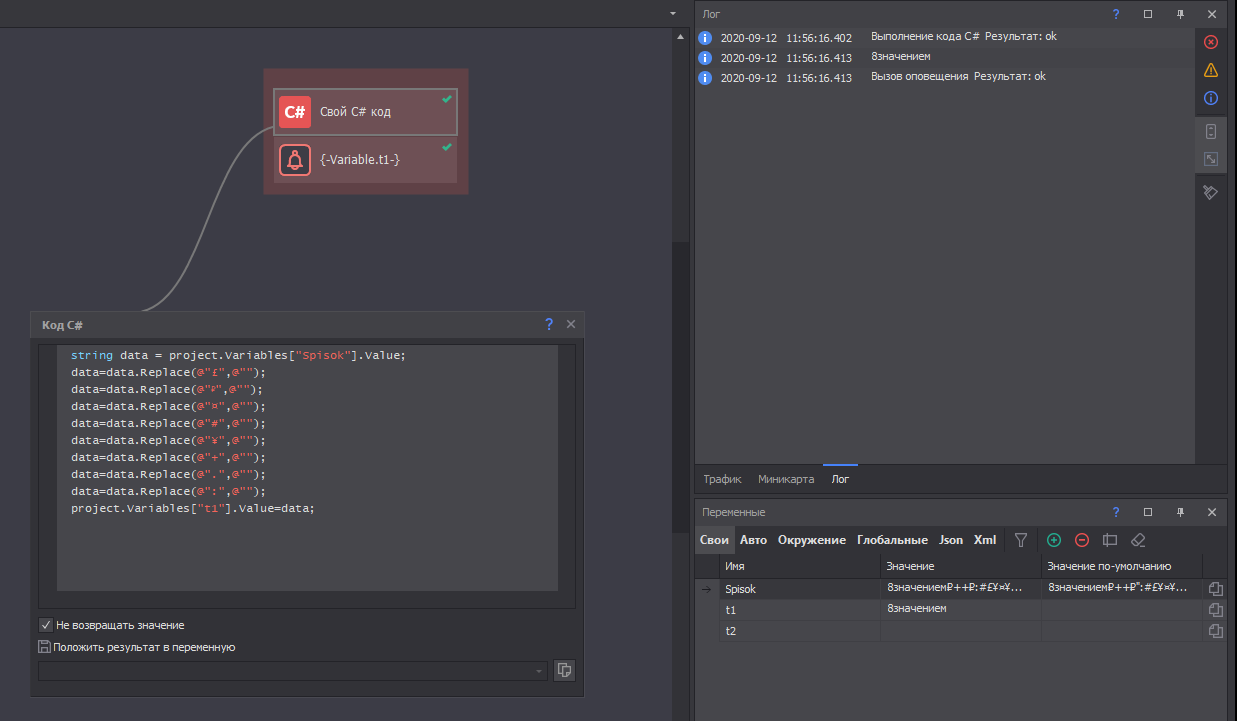Open help for the Код C# panel
The image size is (1237, 721).
pos(549,324)
